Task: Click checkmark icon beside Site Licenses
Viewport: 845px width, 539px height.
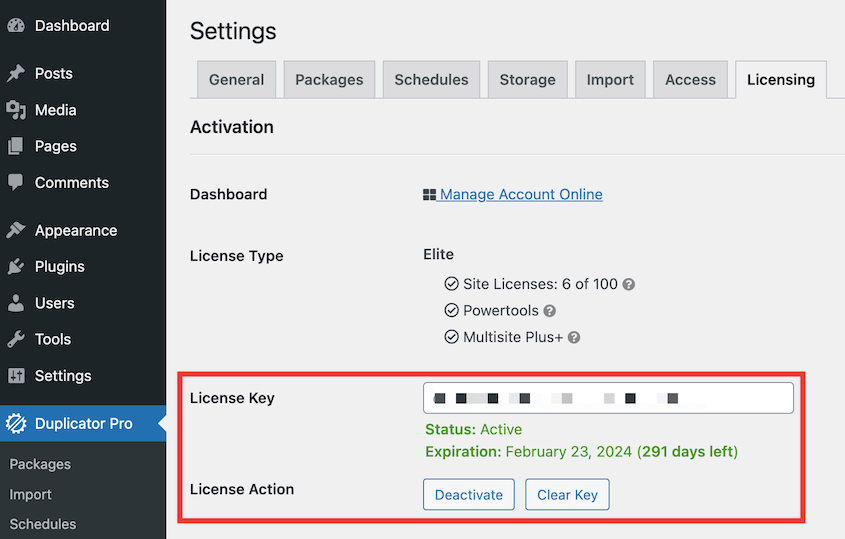Action: coord(451,284)
